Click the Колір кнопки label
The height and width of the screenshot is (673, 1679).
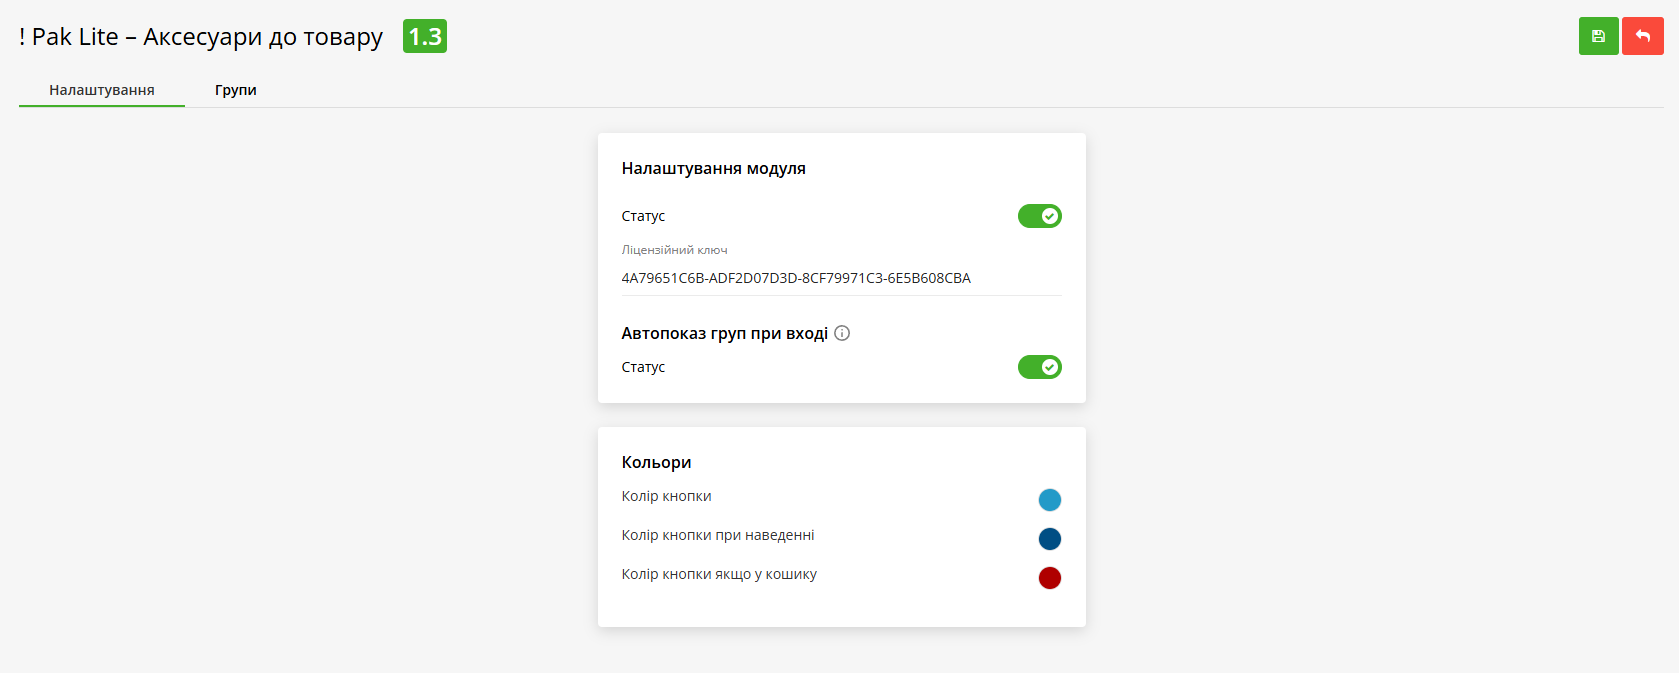click(x=666, y=496)
